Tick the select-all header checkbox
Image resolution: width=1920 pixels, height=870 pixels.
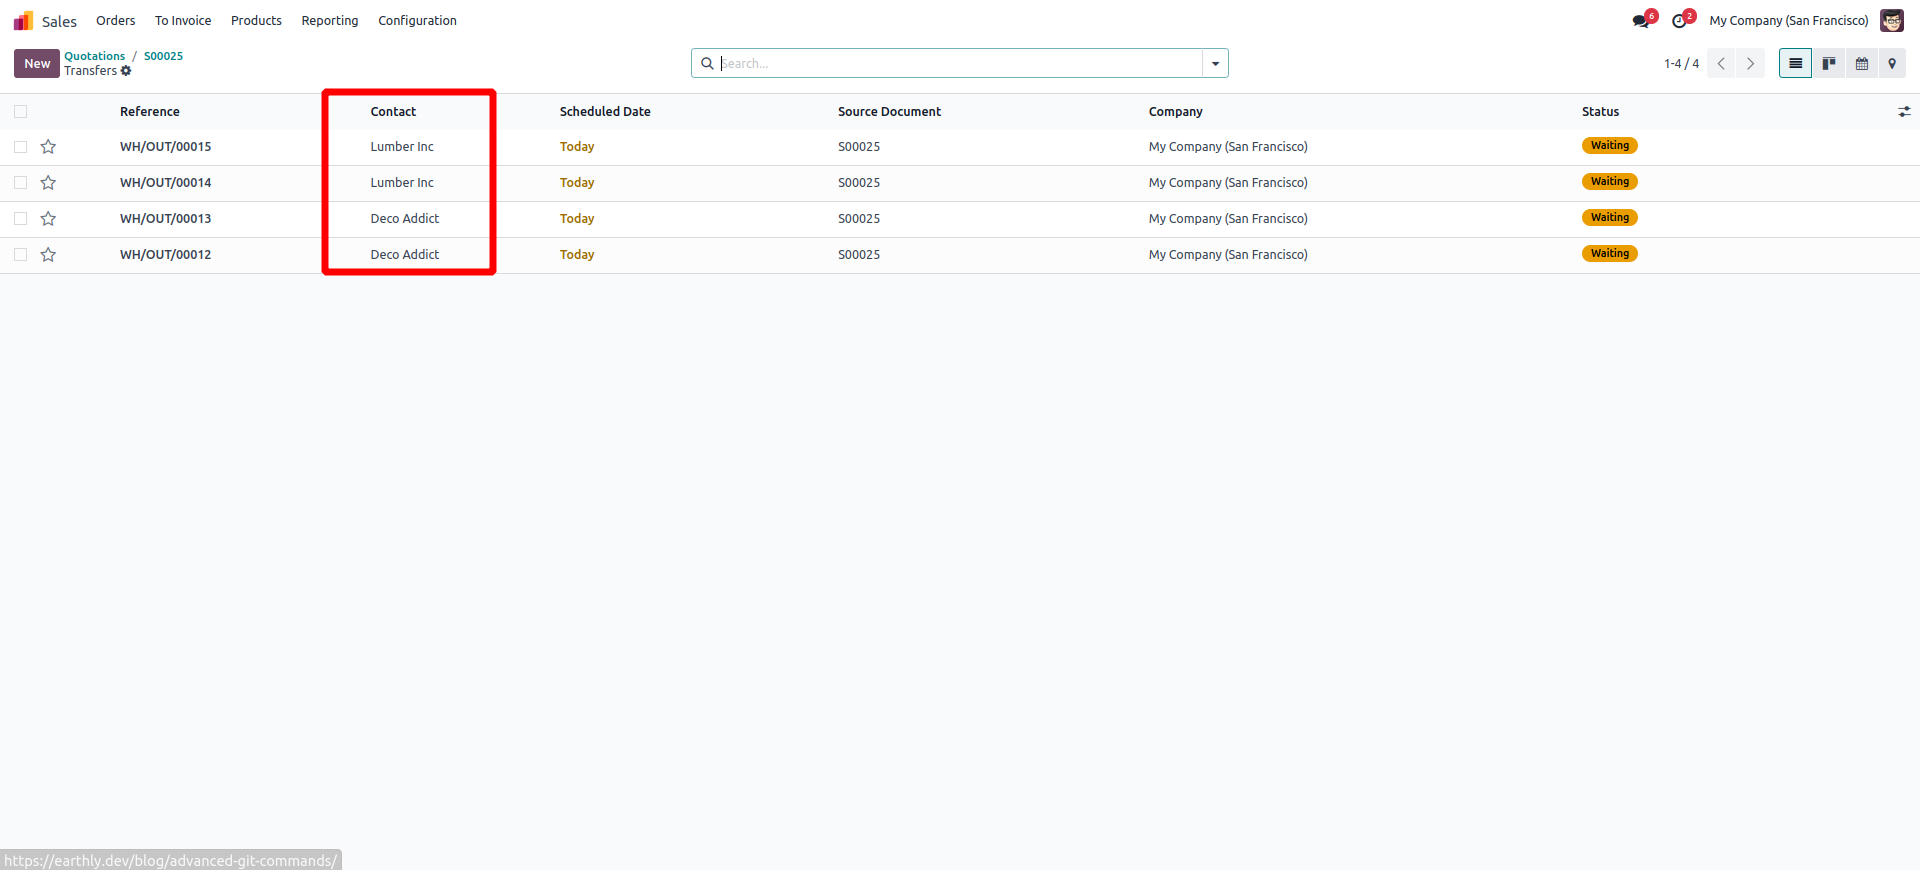pyautogui.click(x=21, y=112)
